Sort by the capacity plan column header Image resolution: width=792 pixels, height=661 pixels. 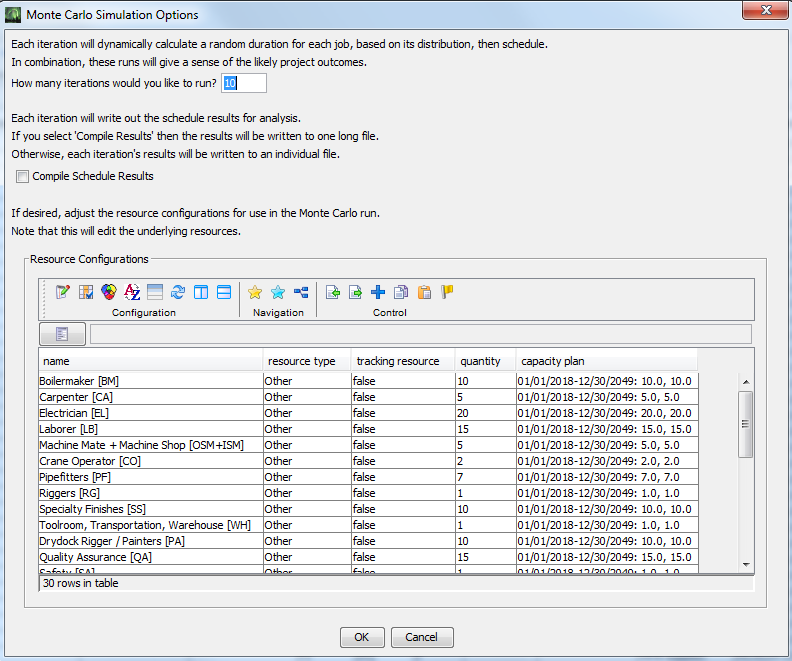606,361
